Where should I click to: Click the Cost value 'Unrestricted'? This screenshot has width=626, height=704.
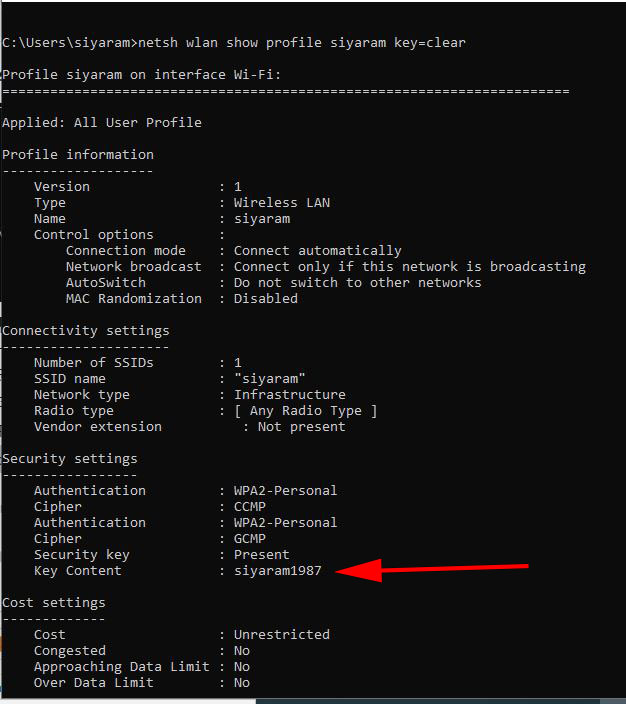point(282,635)
